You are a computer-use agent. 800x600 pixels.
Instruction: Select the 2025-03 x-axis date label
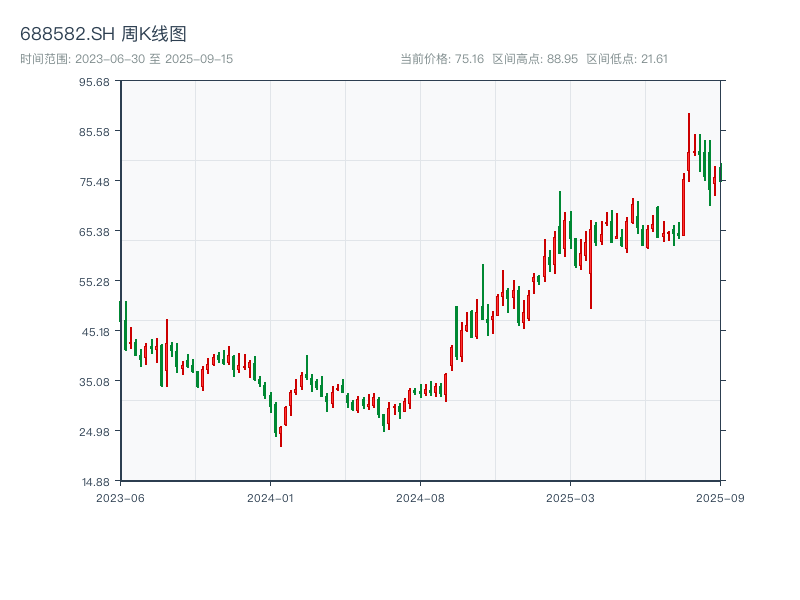pyautogui.click(x=570, y=497)
